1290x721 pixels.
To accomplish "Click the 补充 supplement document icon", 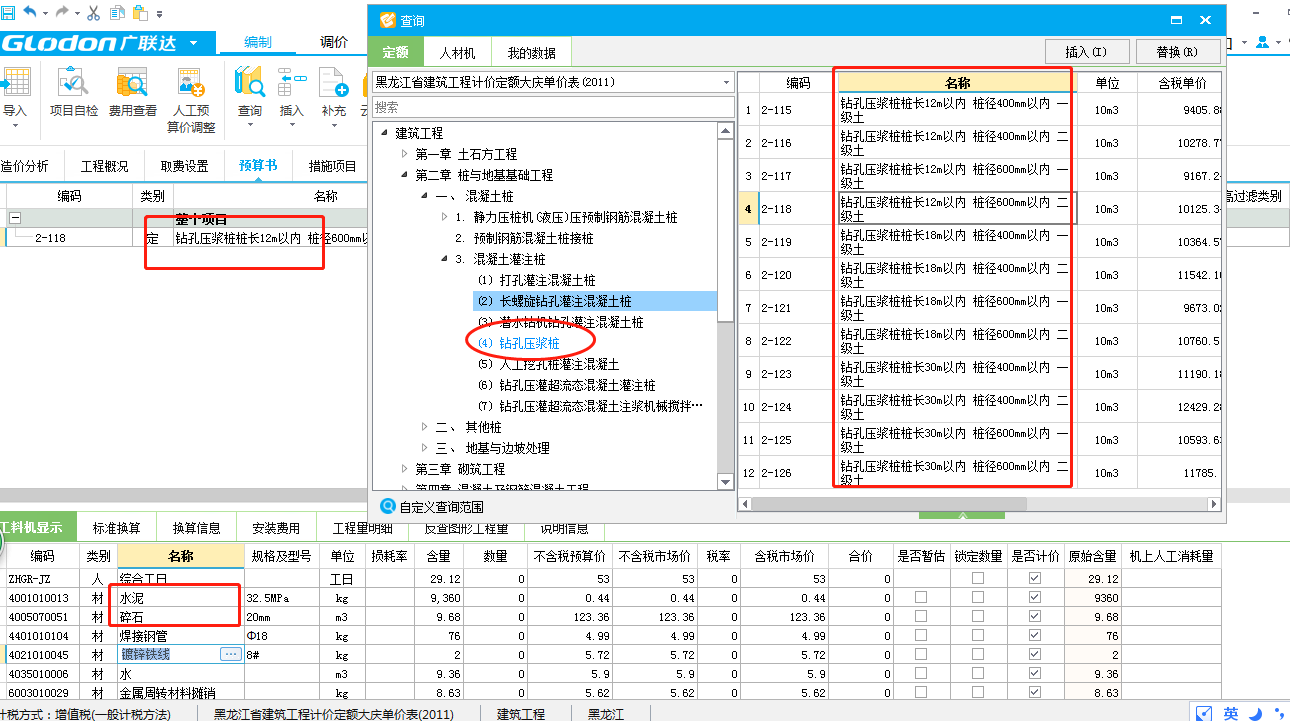I will [x=333, y=82].
